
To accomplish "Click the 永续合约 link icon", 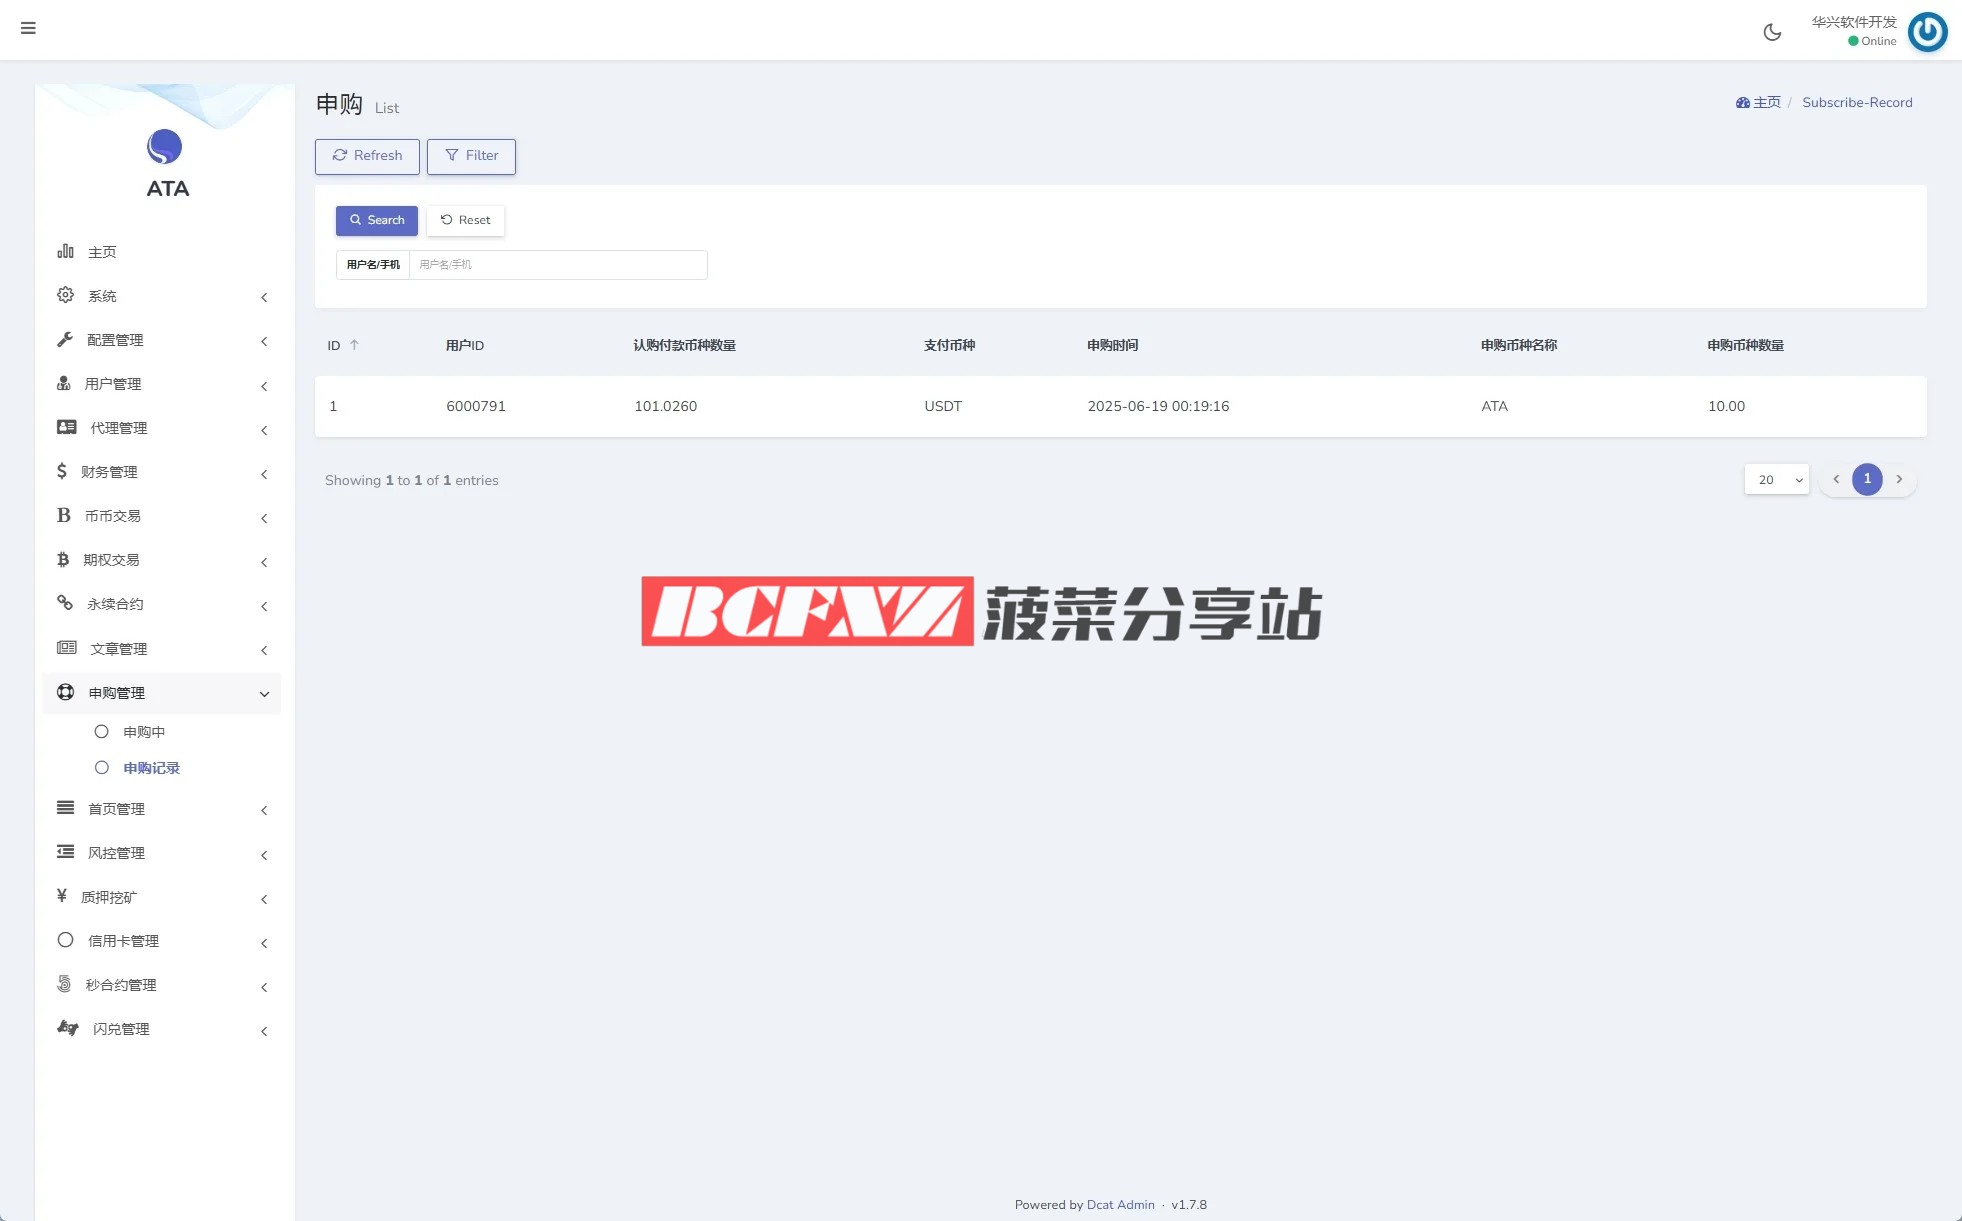I will pos(66,603).
